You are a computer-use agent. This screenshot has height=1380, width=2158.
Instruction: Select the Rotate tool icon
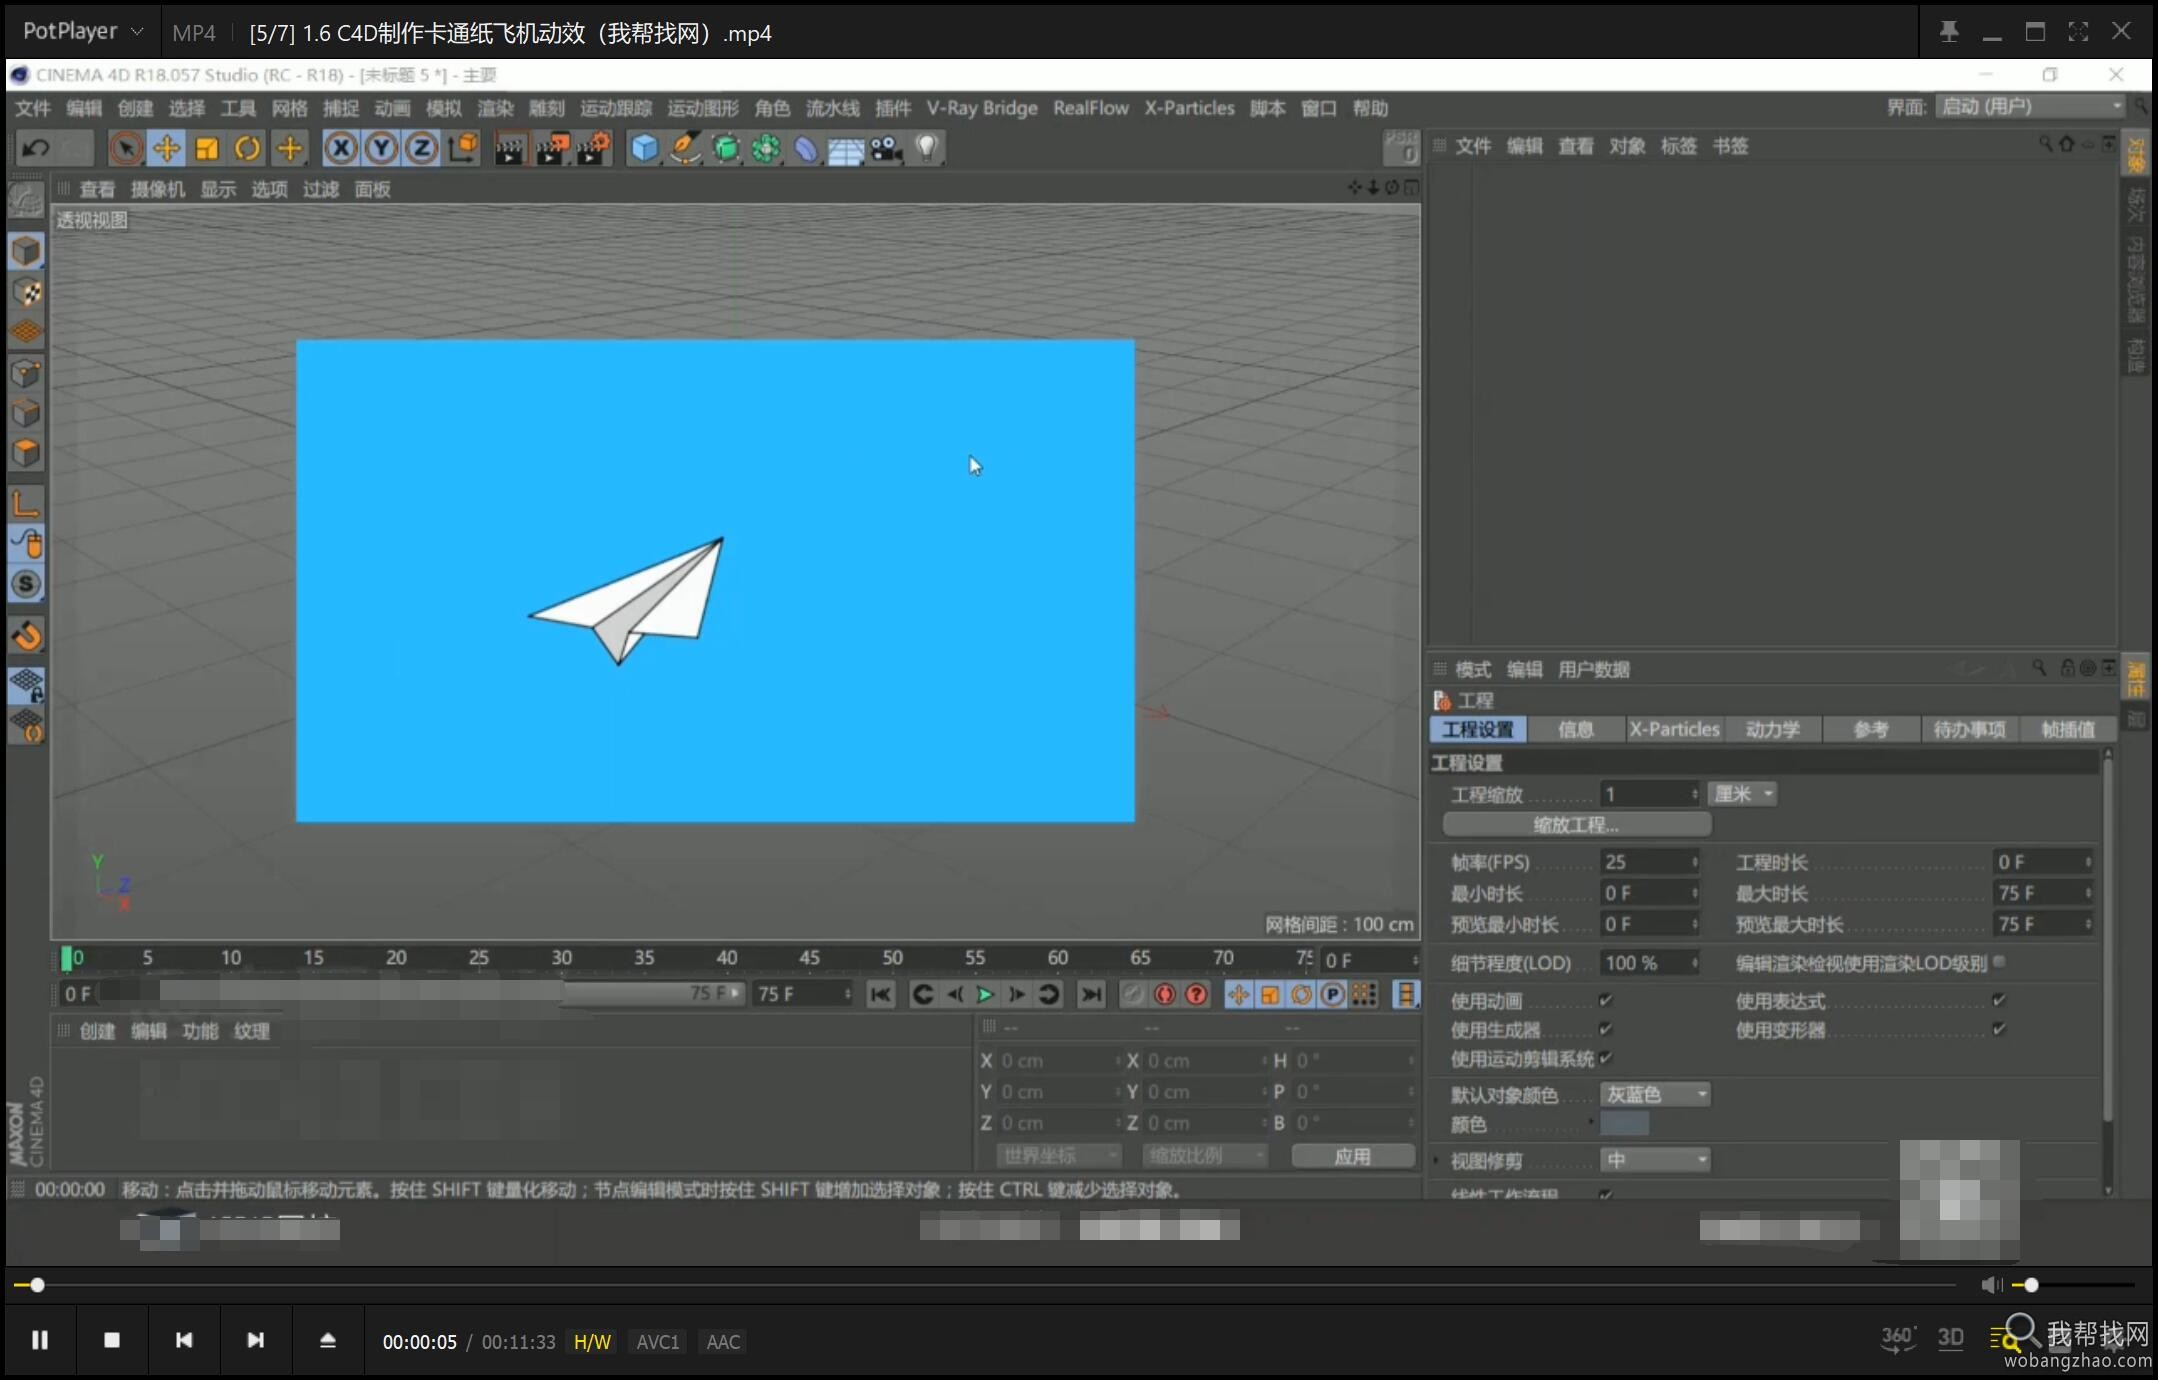[x=247, y=149]
